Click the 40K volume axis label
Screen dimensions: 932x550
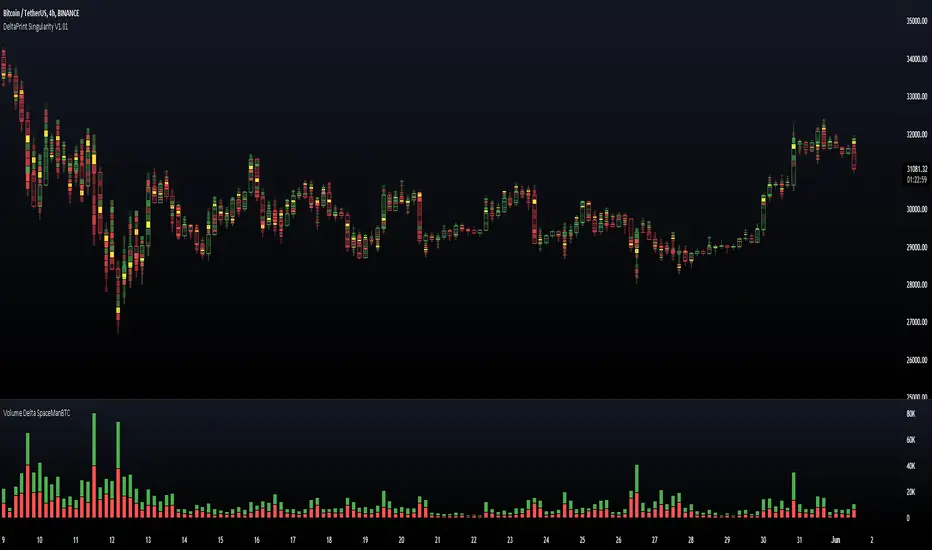[x=911, y=466]
